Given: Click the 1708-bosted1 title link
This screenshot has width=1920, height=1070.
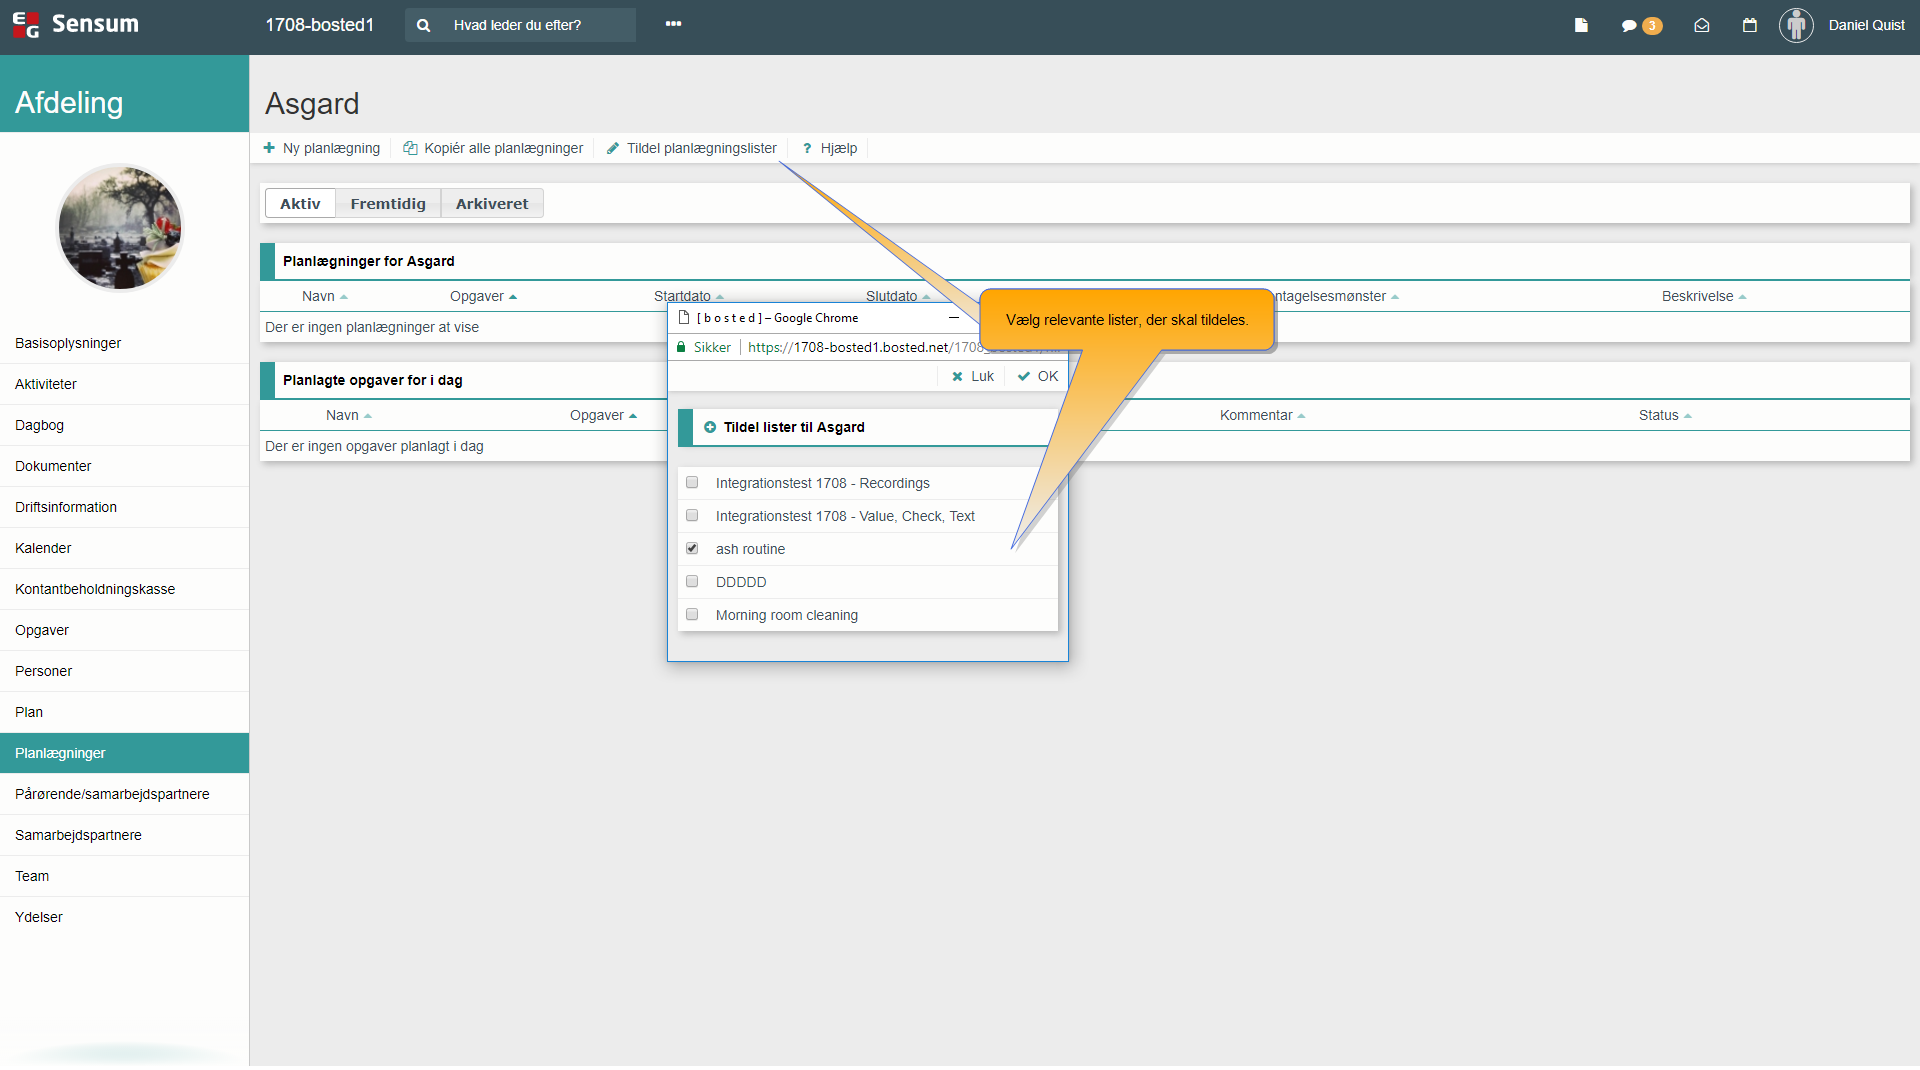Looking at the screenshot, I should 319,25.
